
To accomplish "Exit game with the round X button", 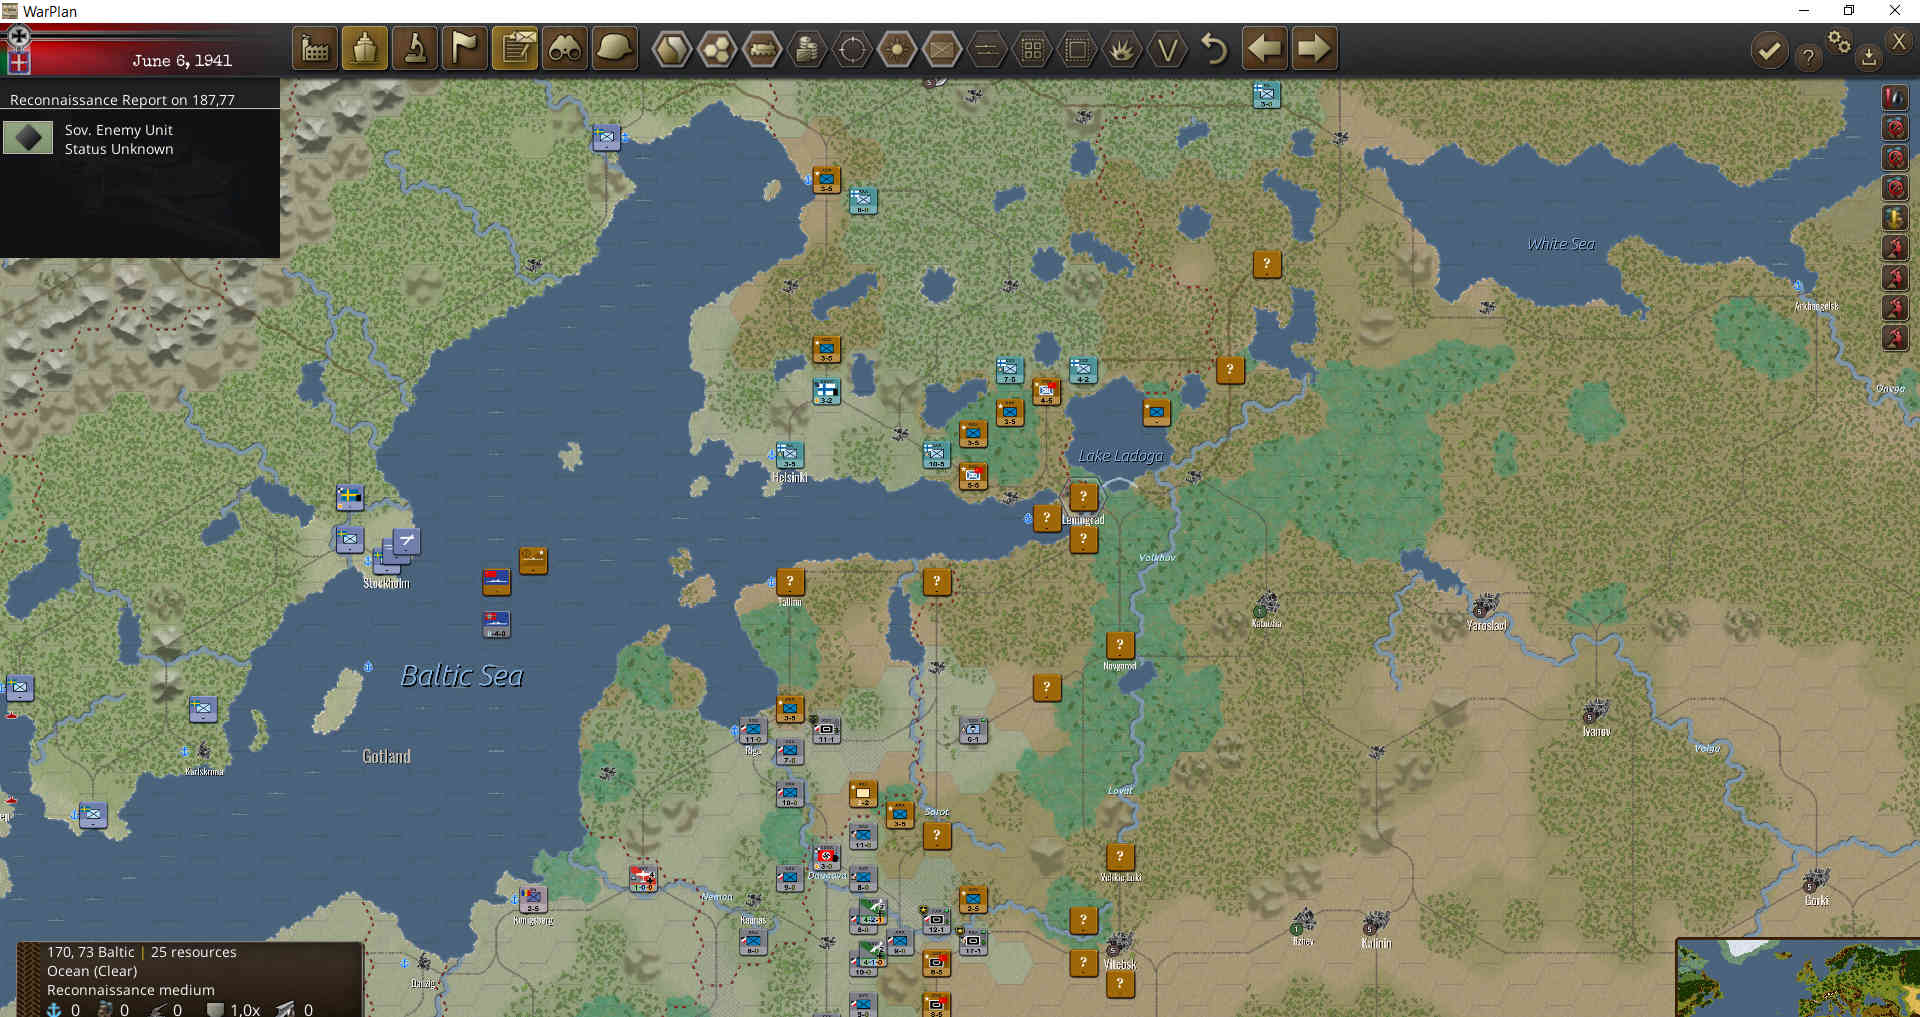I will tap(1898, 41).
